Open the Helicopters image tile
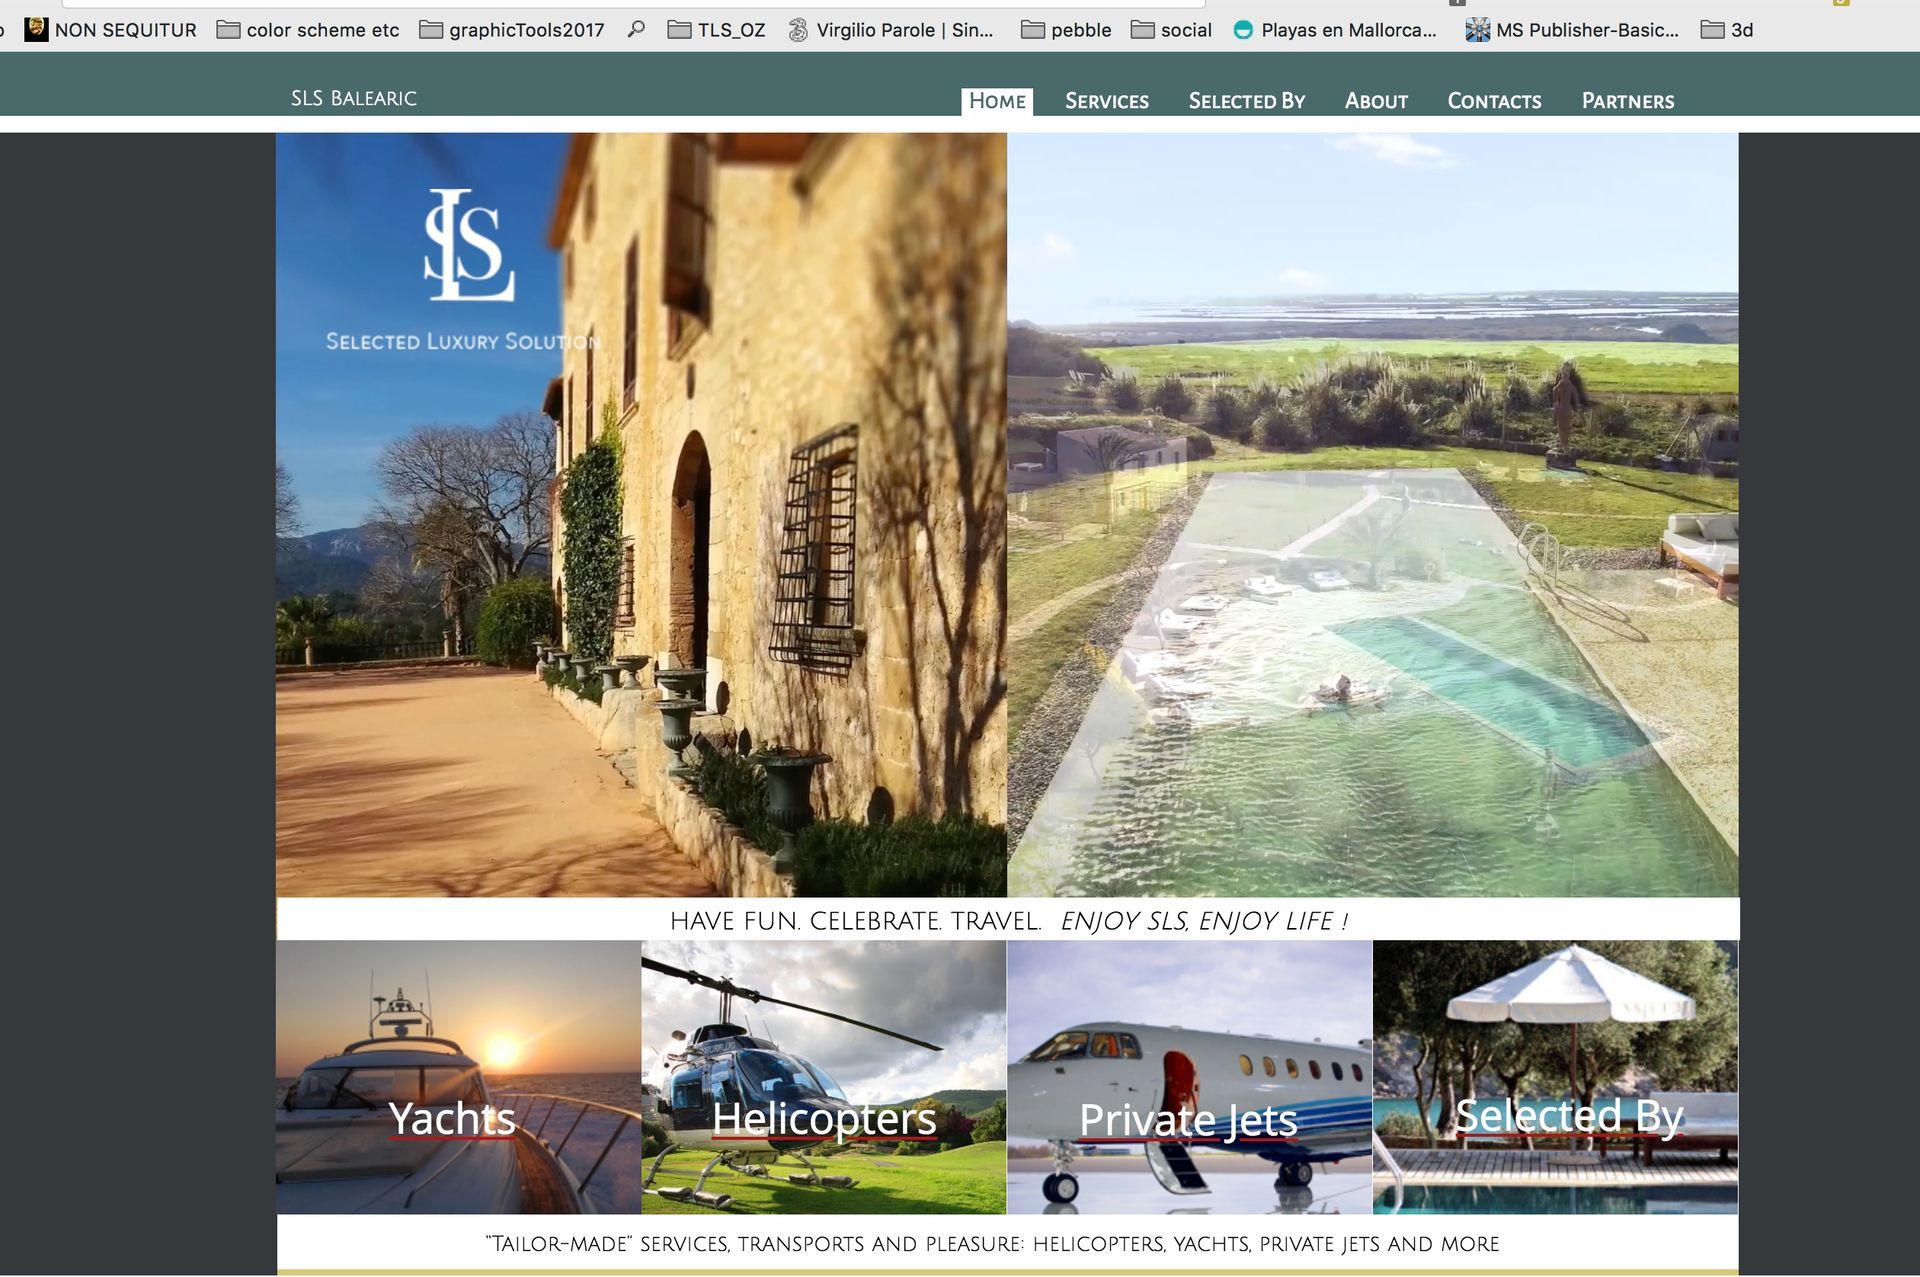 point(823,1077)
